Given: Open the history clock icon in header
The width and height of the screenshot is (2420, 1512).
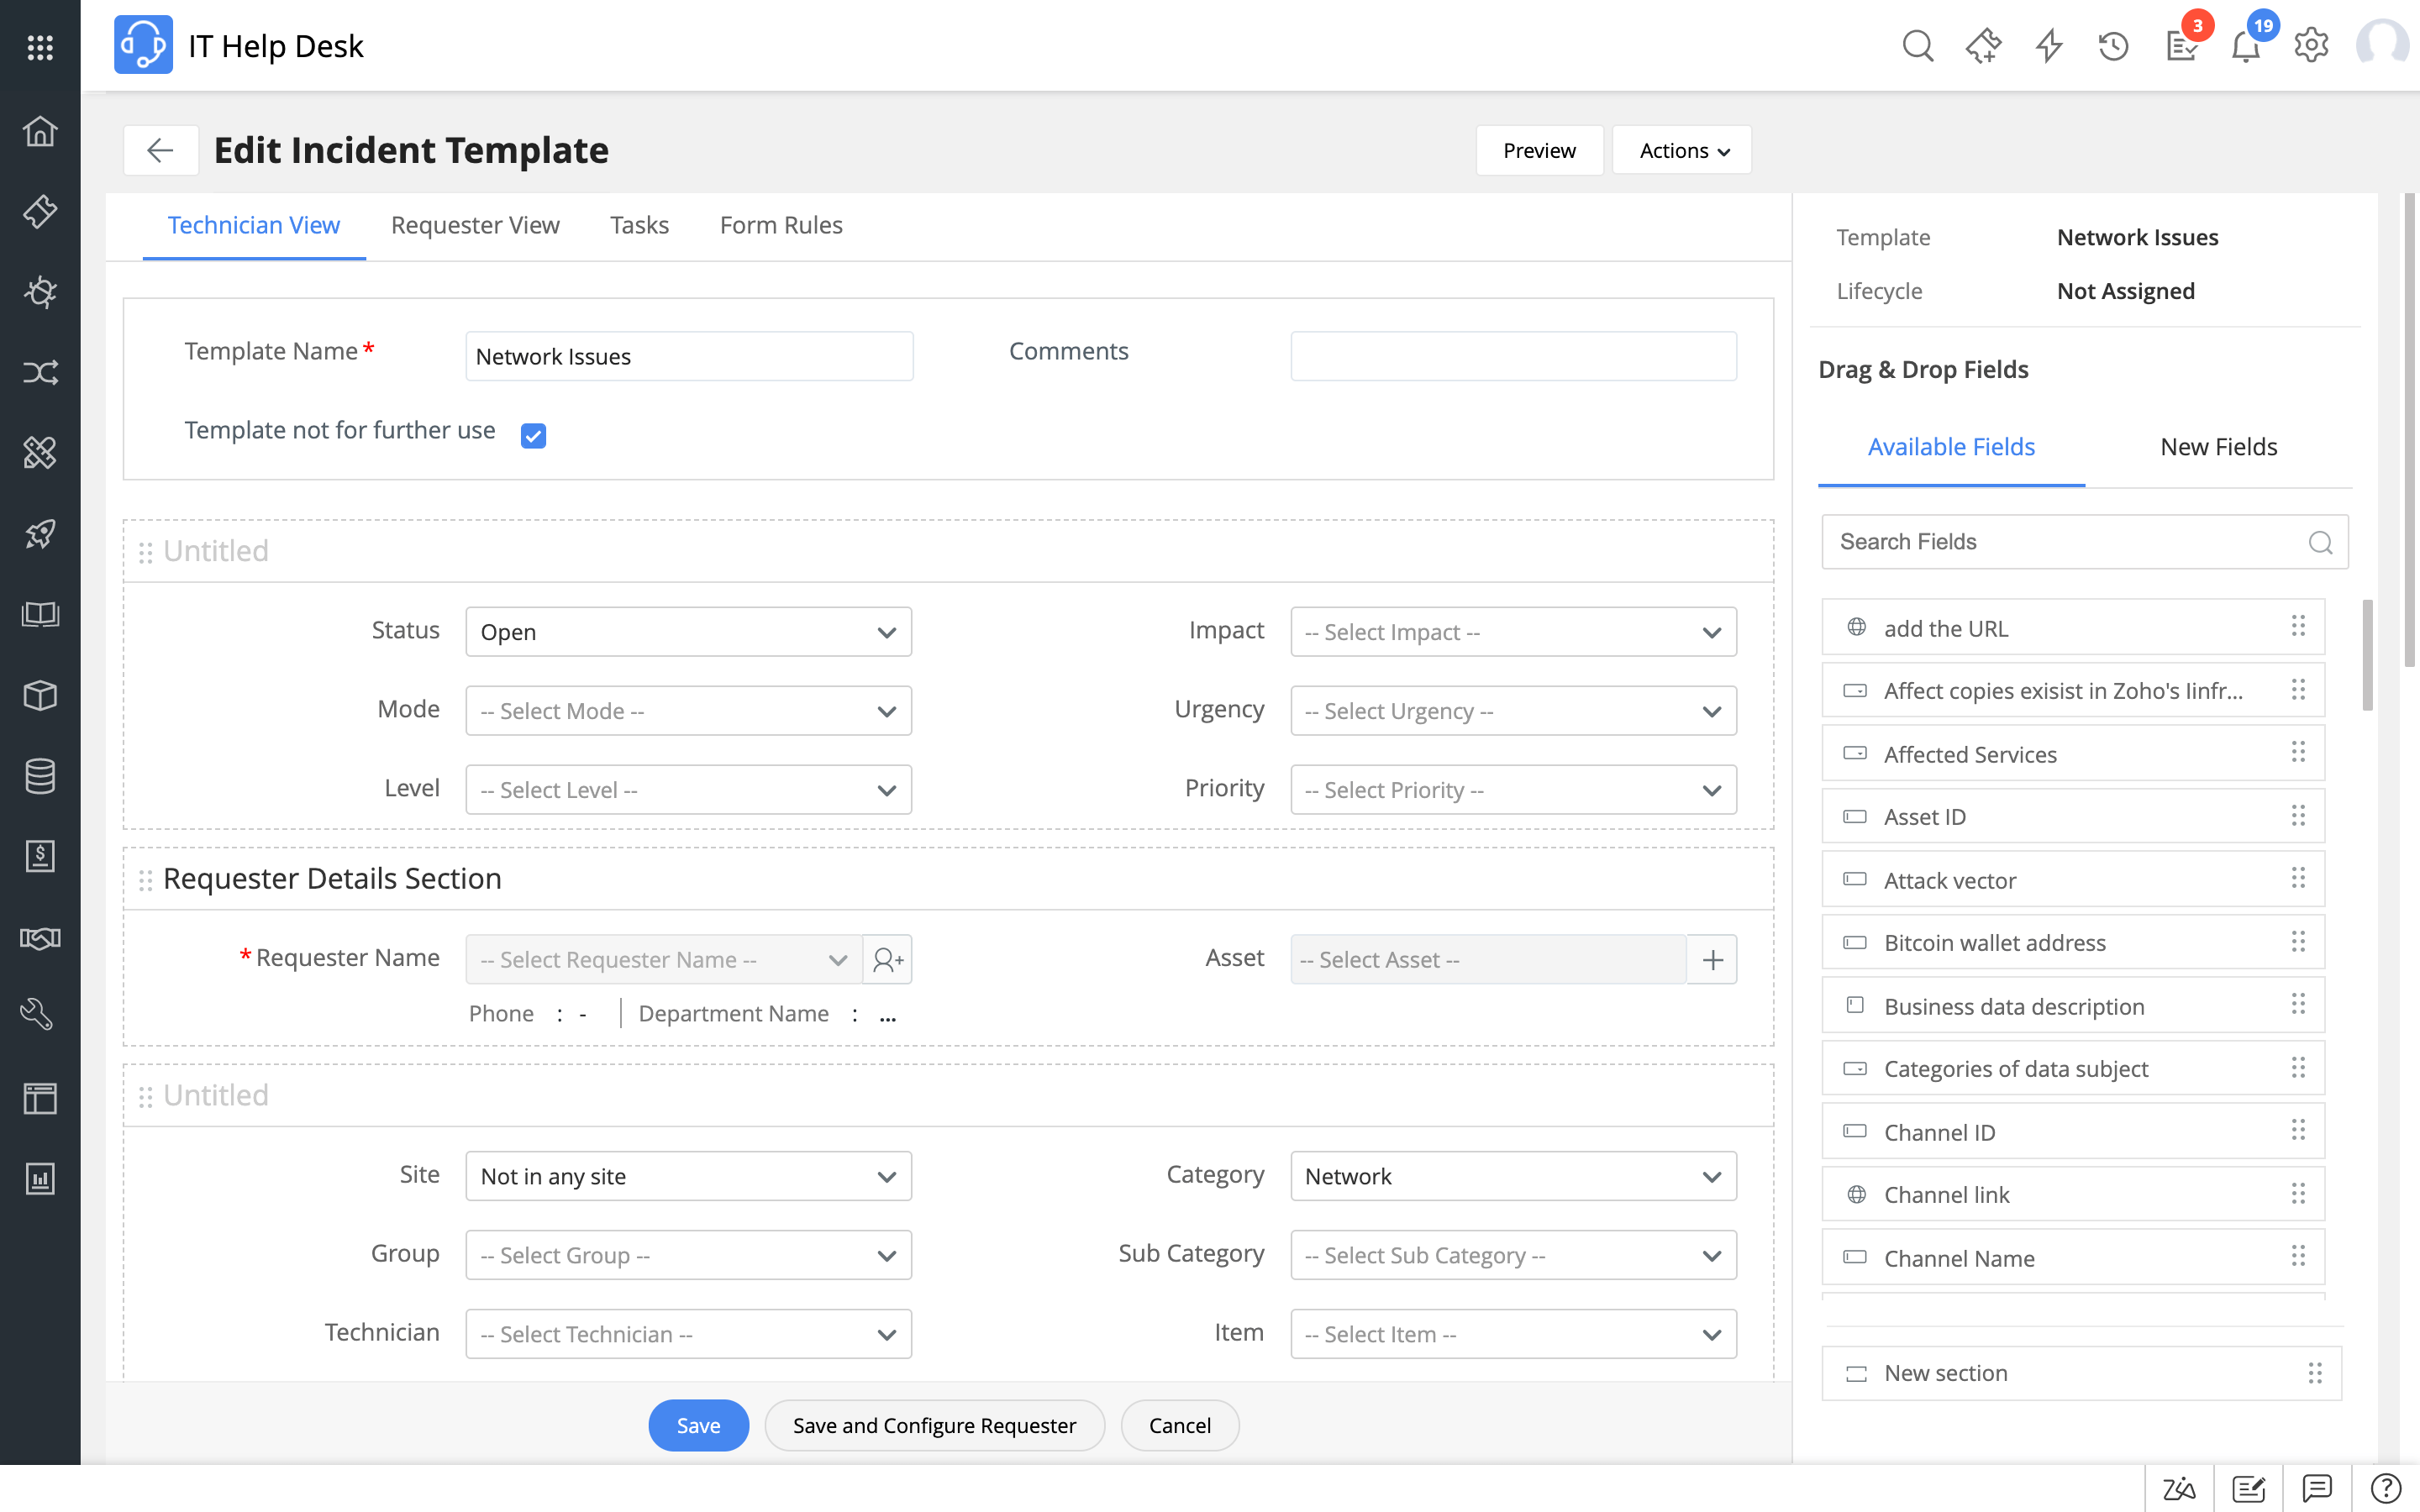Looking at the screenshot, I should pyautogui.click(x=2112, y=45).
